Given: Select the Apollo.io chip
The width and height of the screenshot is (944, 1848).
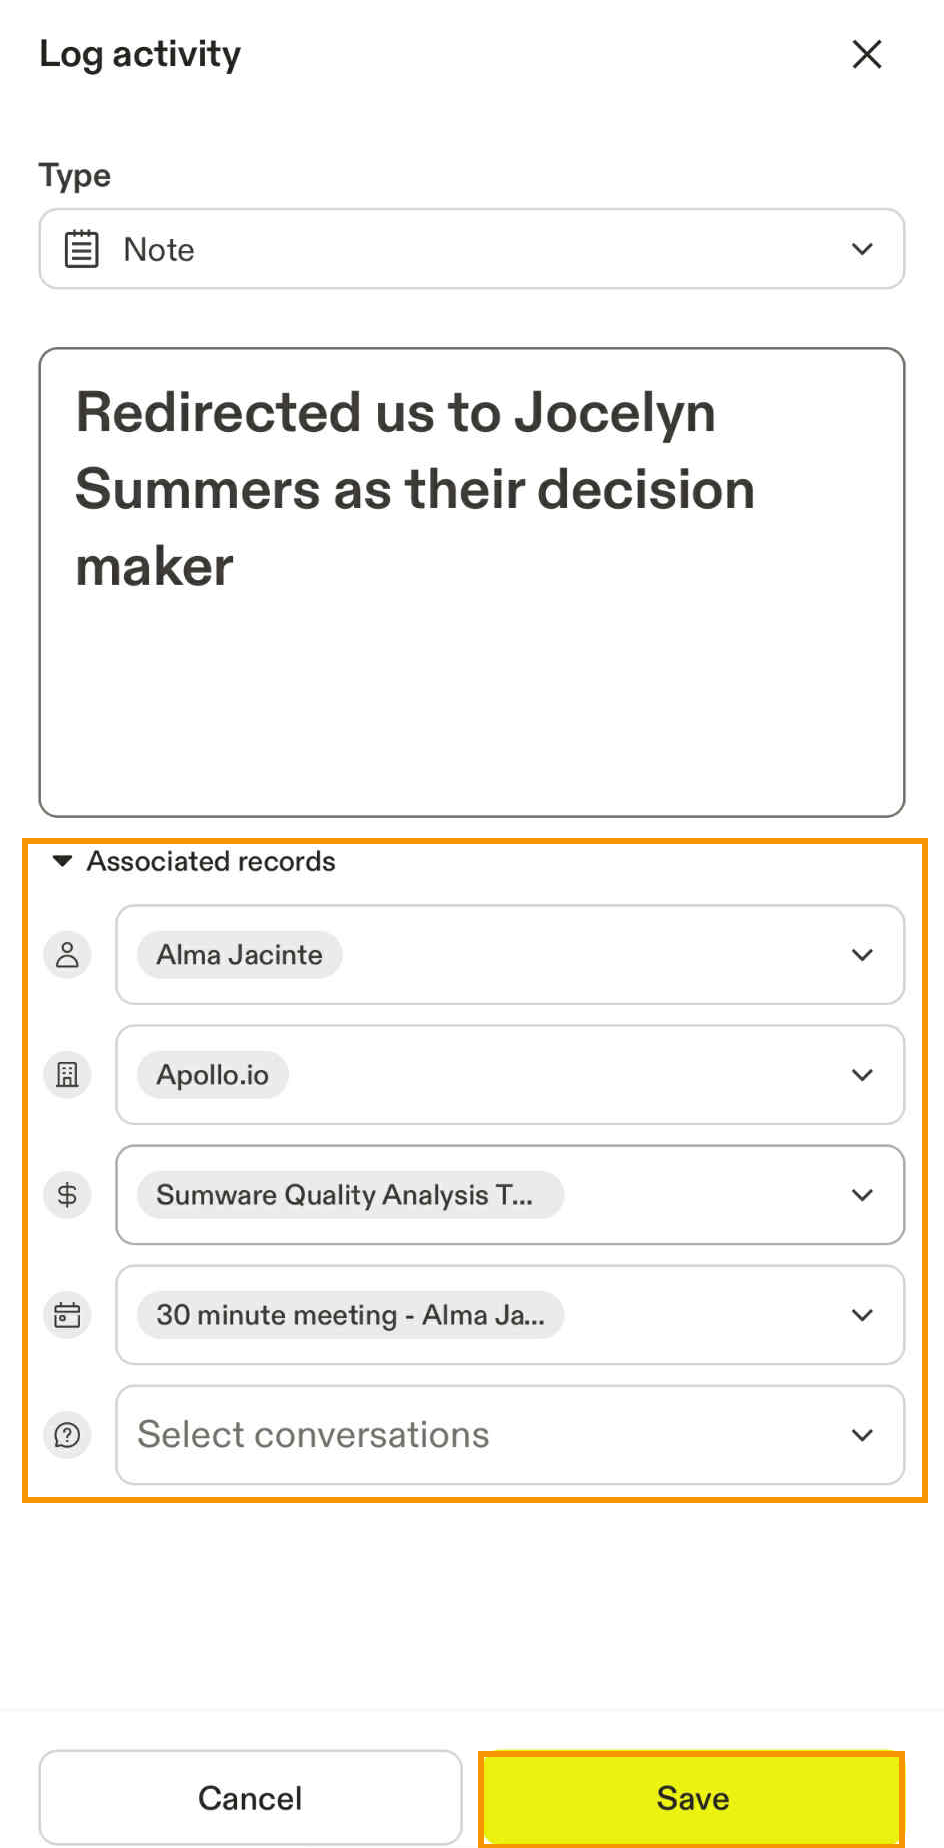Looking at the screenshot, I should 210,1075.
